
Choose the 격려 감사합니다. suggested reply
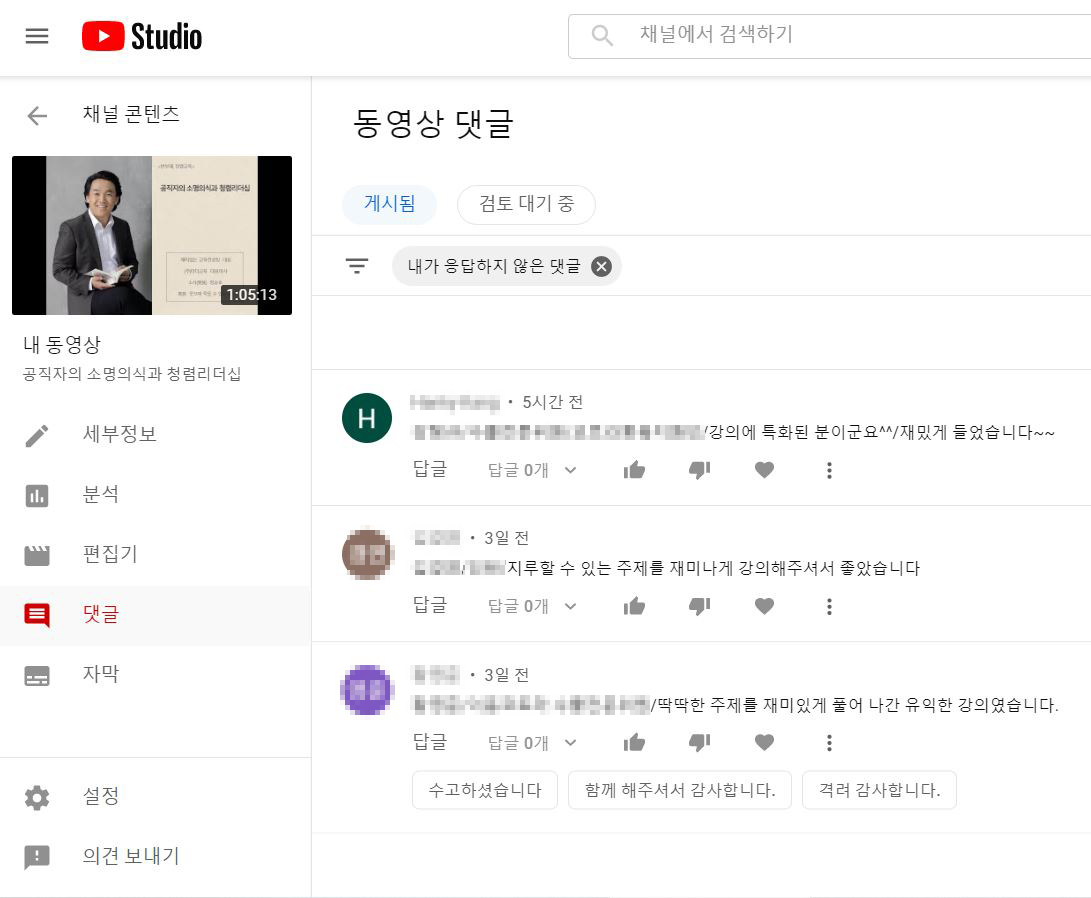(x=878, y=790)
